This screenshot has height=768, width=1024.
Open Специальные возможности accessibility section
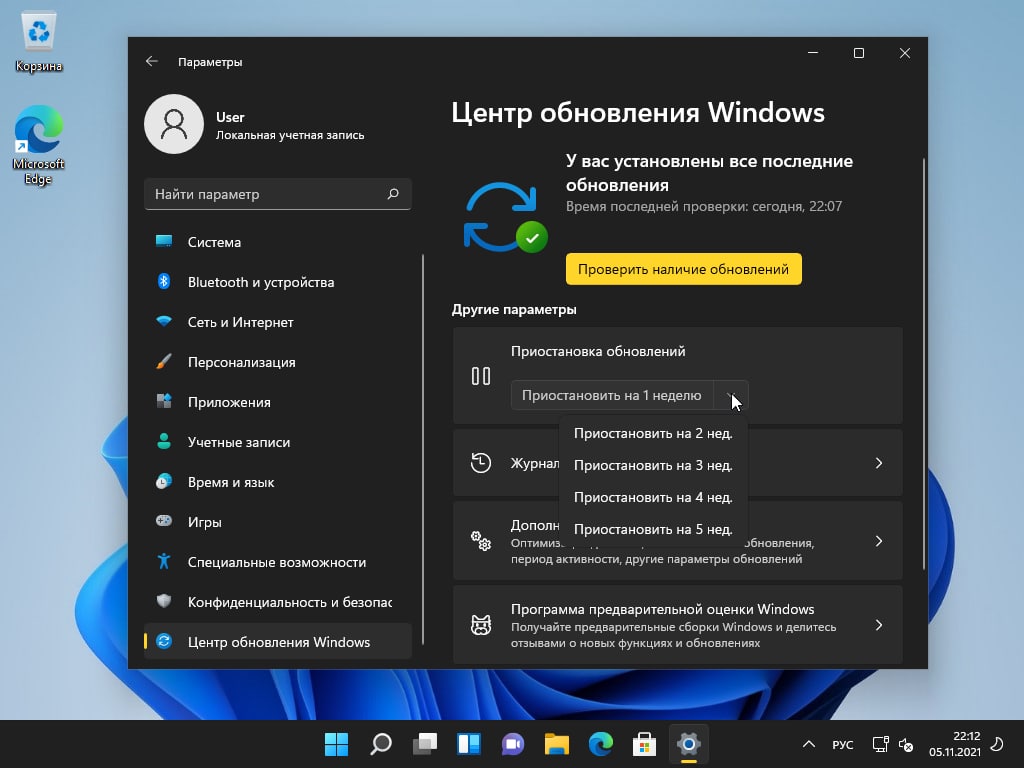click(276, 562)
